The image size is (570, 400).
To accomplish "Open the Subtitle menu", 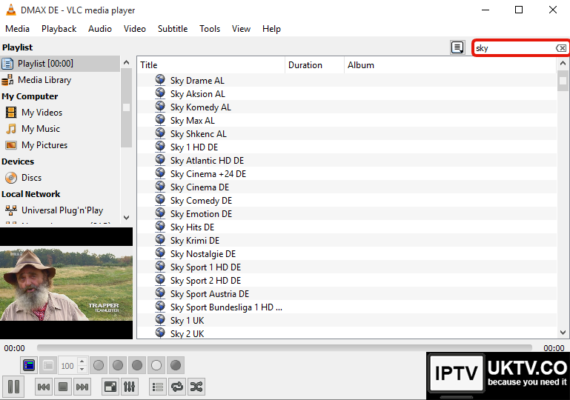I will click(173, 29).
